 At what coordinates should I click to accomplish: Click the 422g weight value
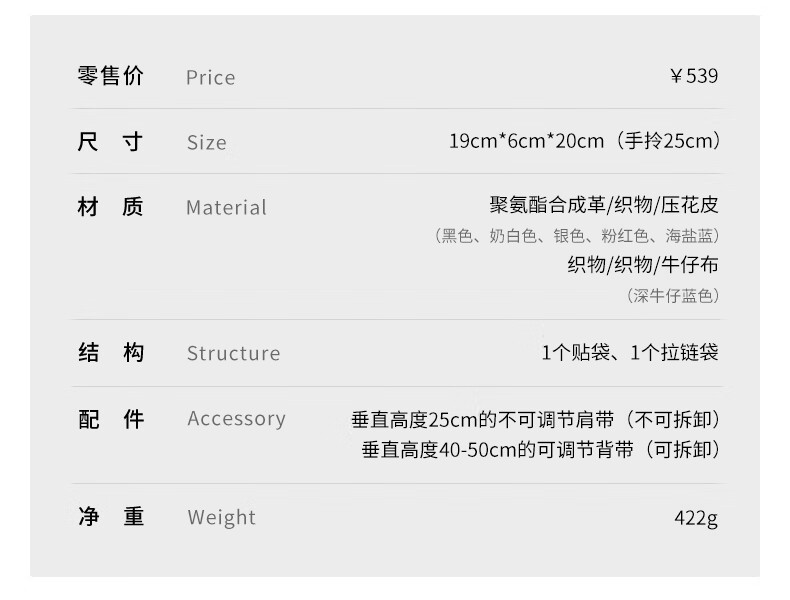[696, 518]
